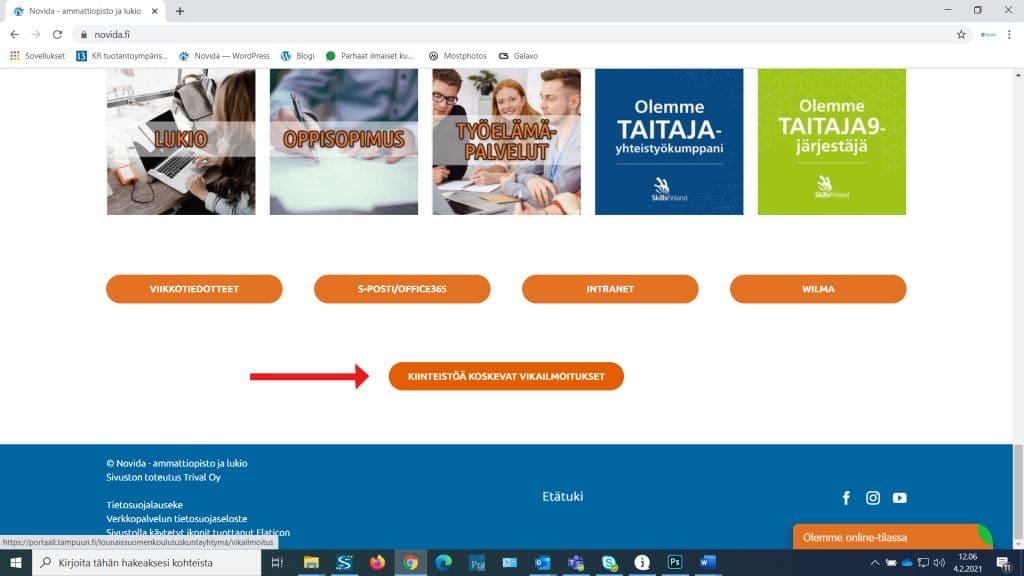Open the Novida — WordPress bookmark
Viewport: 1024px width, 576px height.
point(224,56)
